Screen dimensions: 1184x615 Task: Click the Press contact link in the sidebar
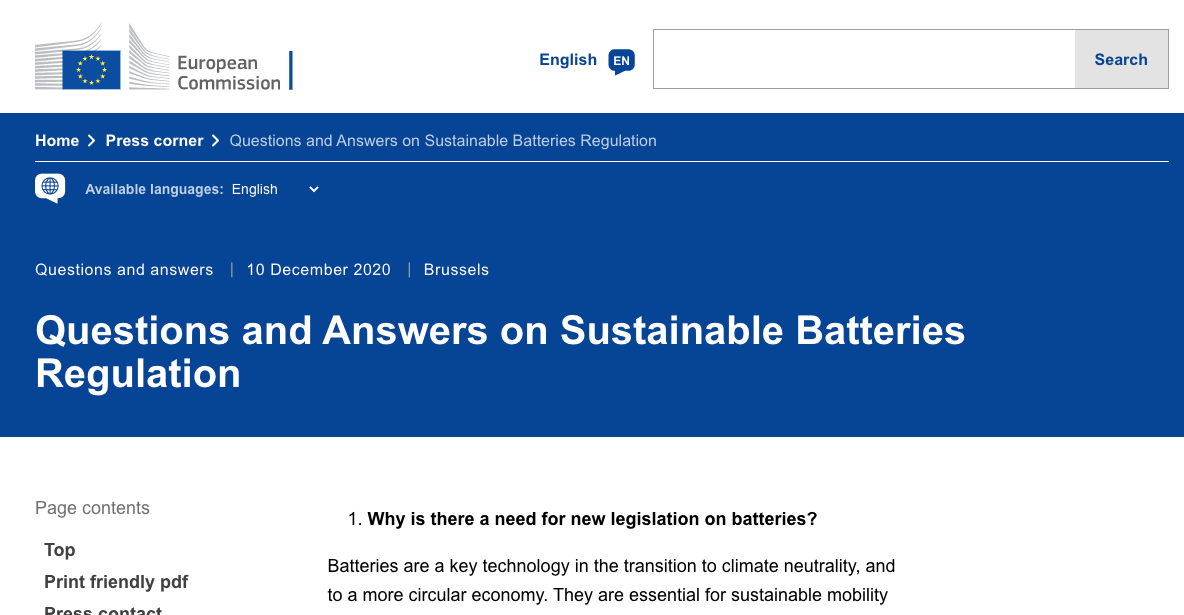(x=103, y=609)
